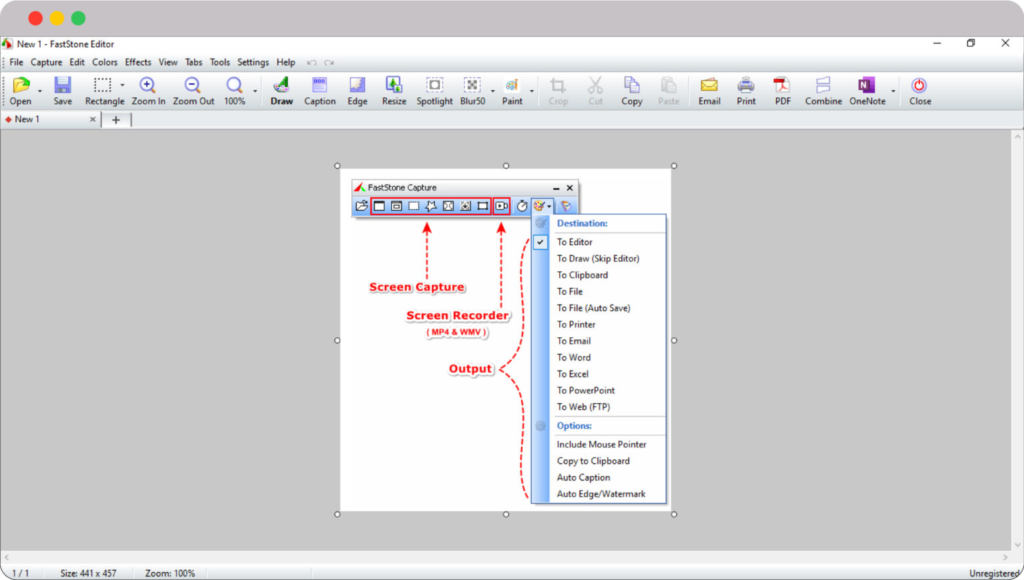The width and height of the screenshot is (1024, 580).
Task: Open the 100% zoom dropdown arrow
Action: pyautogui.click(x=255, y=91)
